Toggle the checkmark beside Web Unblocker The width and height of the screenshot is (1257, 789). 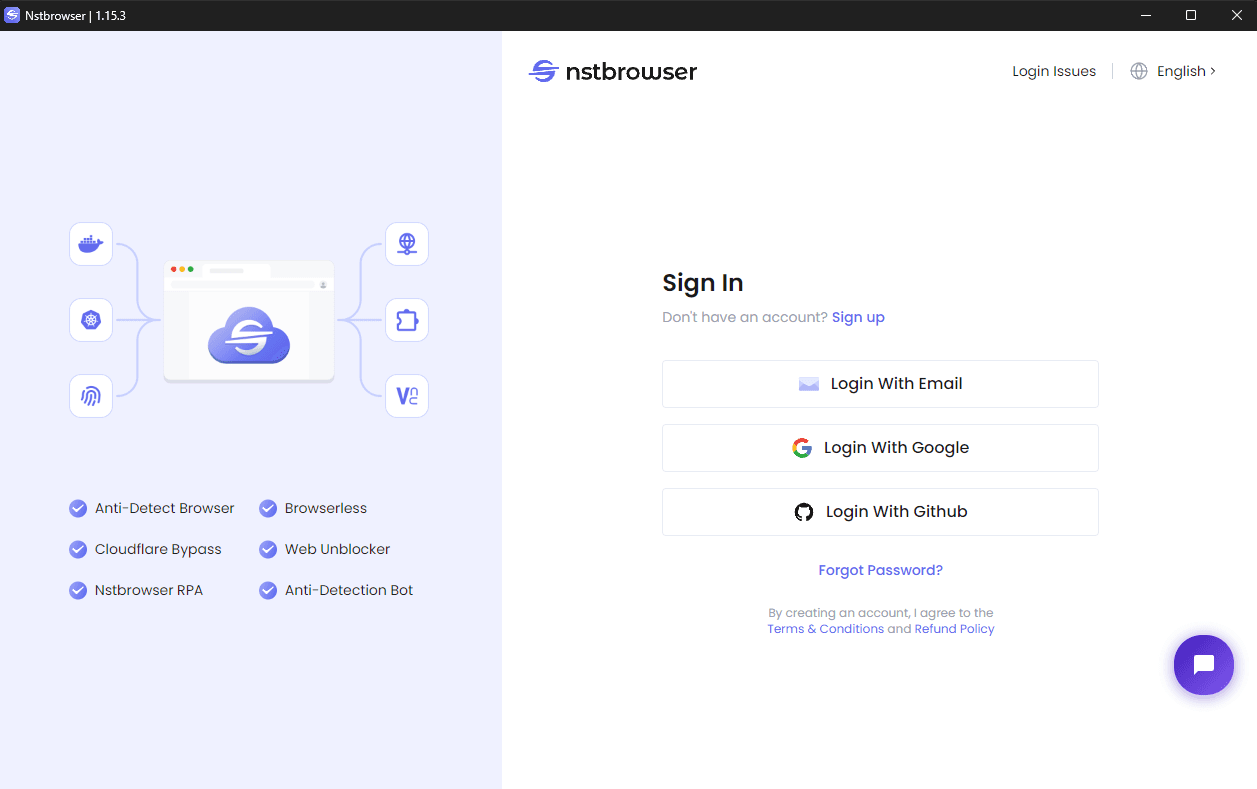[268, 549]
